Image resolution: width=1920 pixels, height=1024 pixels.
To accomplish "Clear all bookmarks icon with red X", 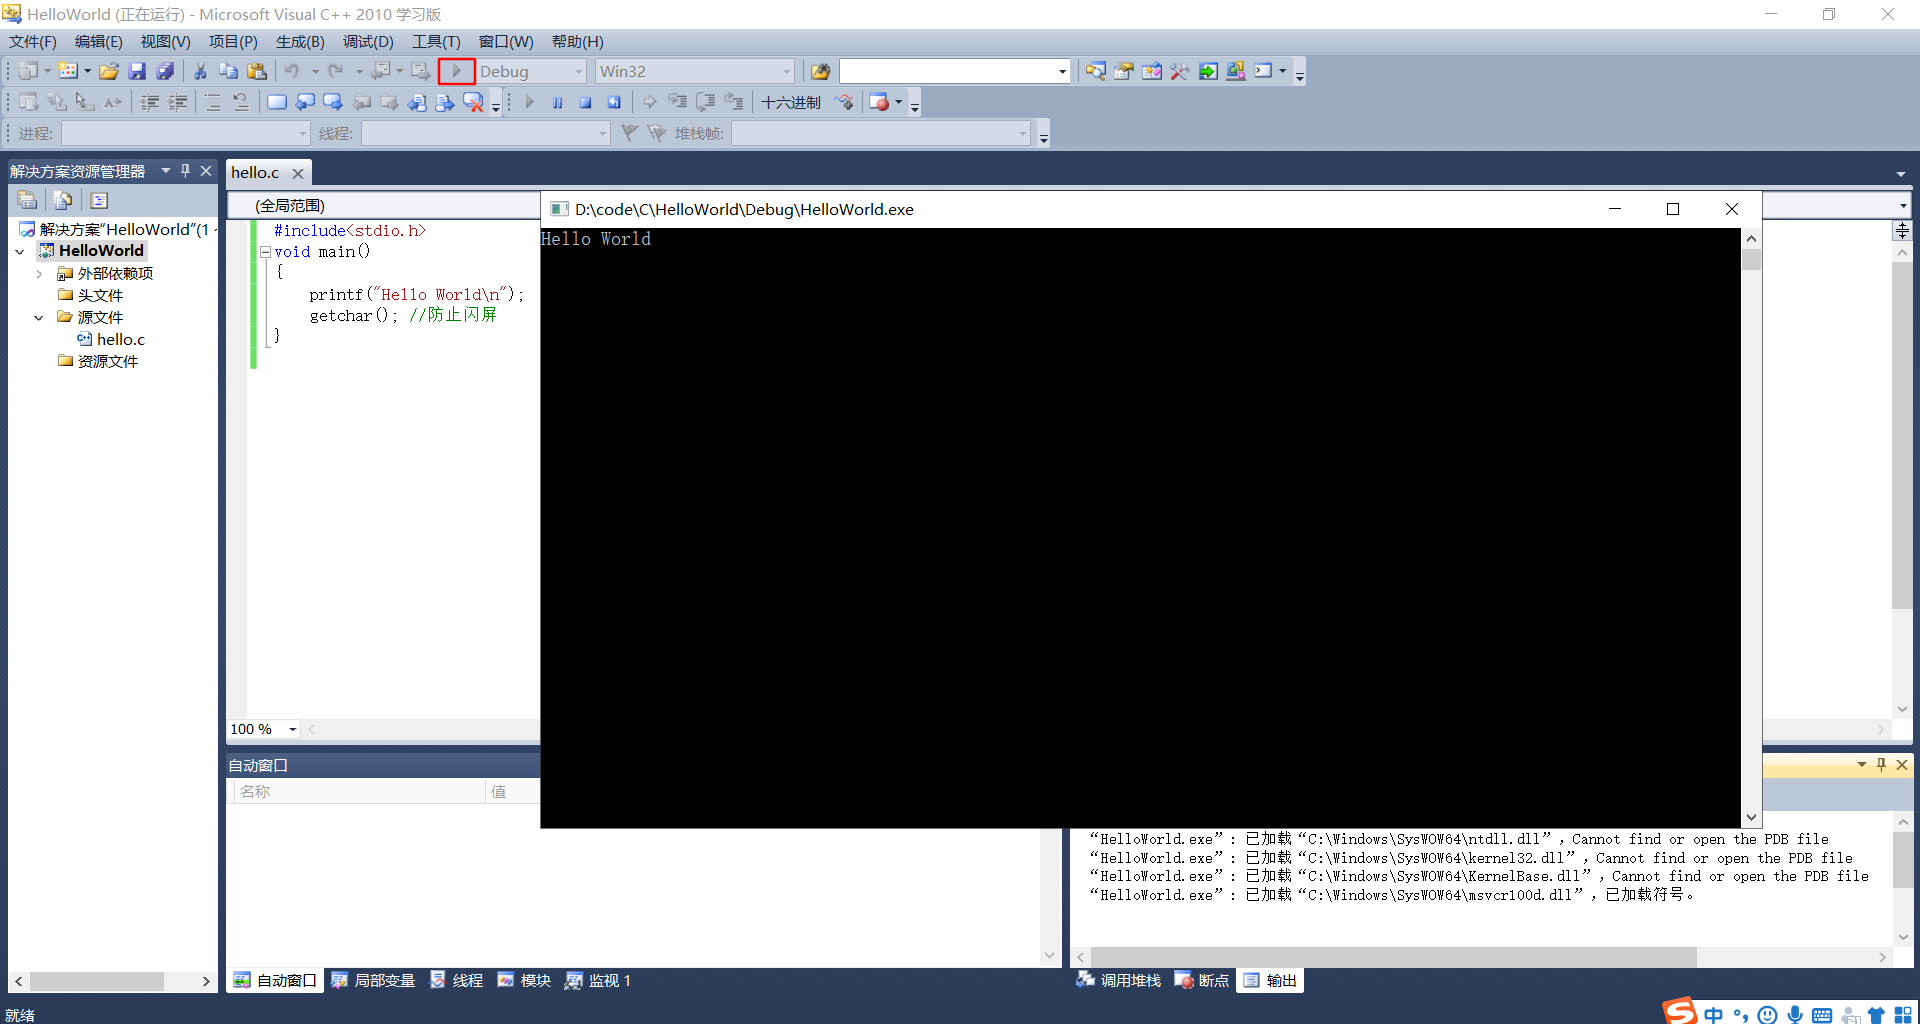I will point(473,102).
